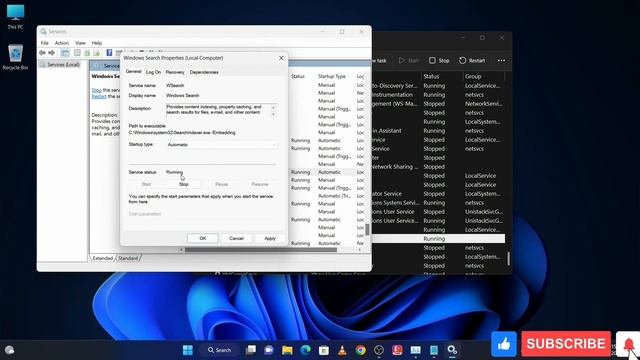
Task: Switch to Services app taskbar icon
Action: tap(452, 350)
